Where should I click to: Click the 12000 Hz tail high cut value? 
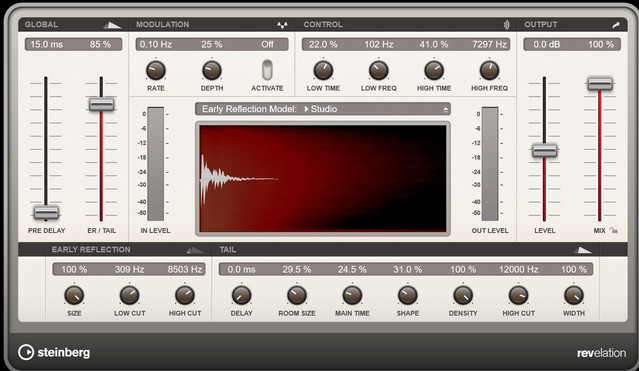pos(518,269)
